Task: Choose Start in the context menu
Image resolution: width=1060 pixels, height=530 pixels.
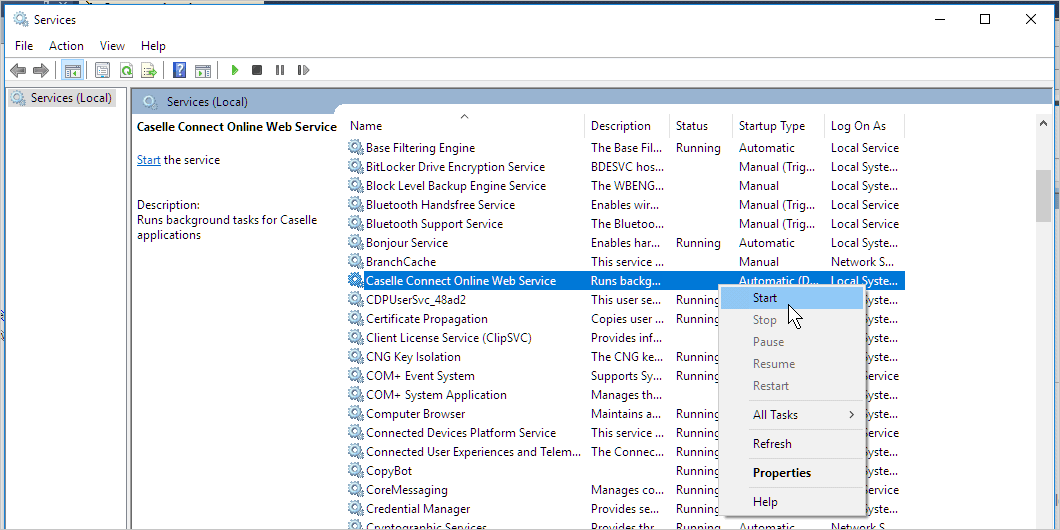Action: 792,297
